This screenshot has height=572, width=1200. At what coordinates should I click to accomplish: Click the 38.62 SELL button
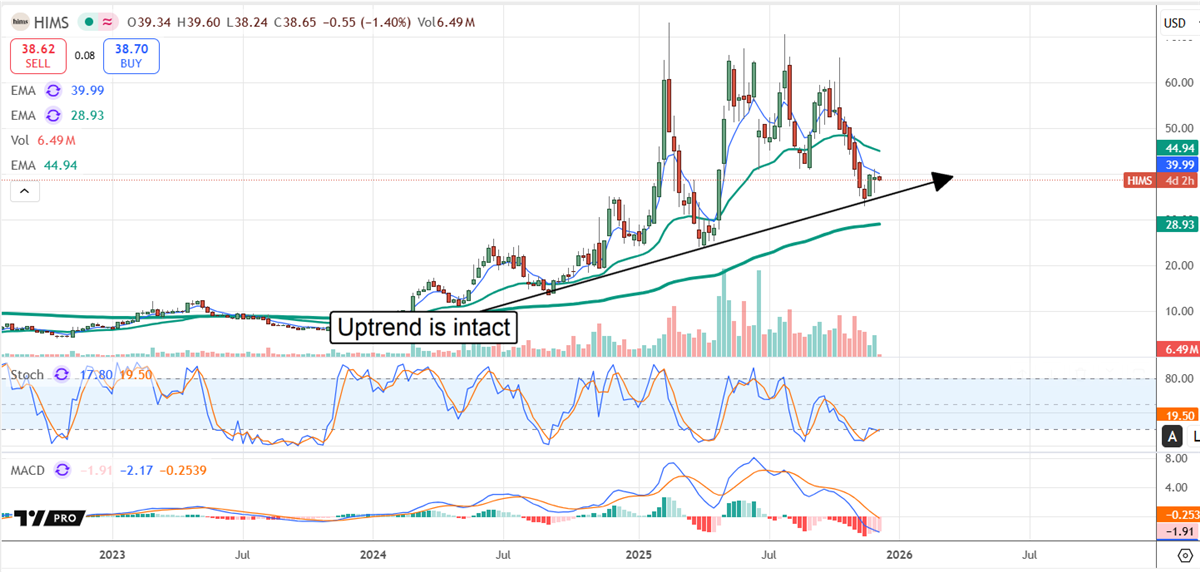[38, 55]
